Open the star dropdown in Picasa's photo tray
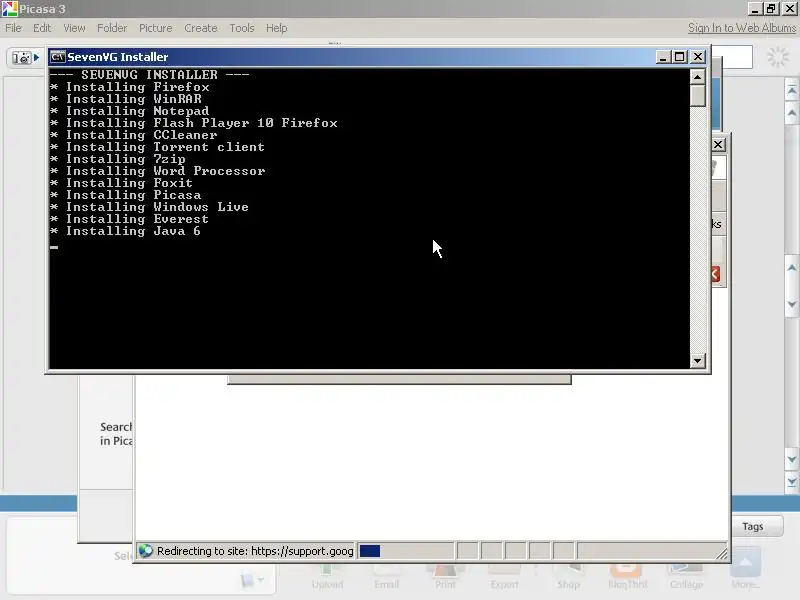Image resolution: width=800 pixels, height=600 pixels. 252,580
